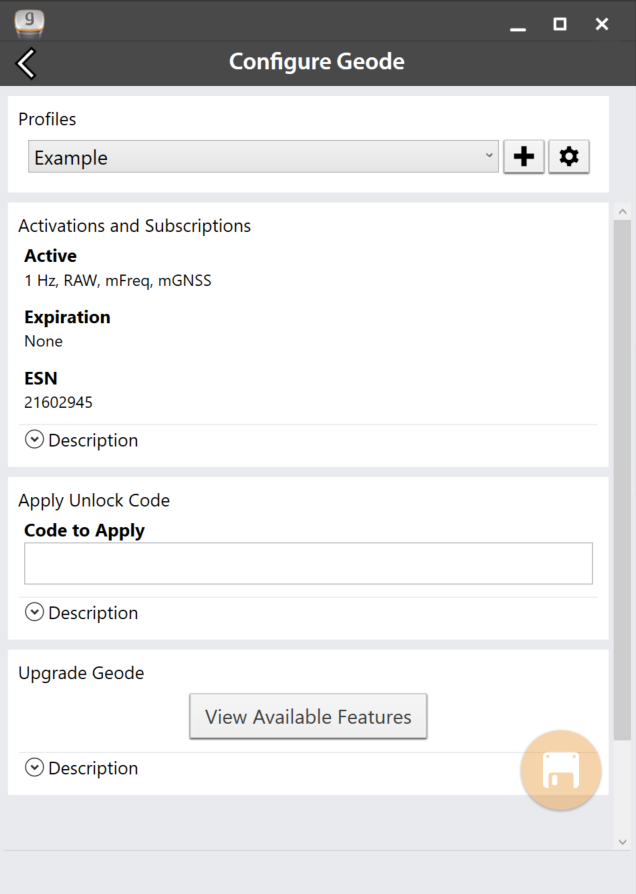Click the scrollbar down arrow

click(x=622, y=842)
